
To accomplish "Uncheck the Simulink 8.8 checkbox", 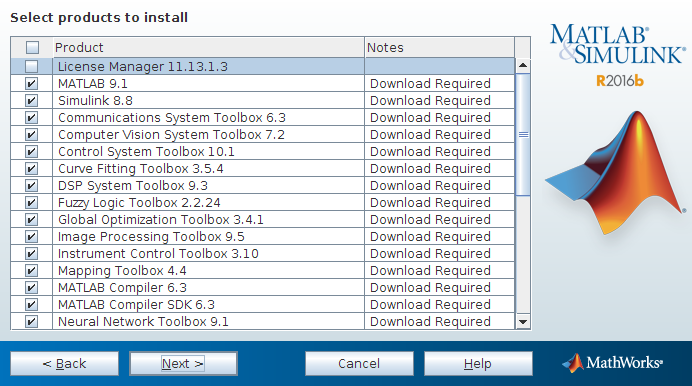I will [31, 101].
